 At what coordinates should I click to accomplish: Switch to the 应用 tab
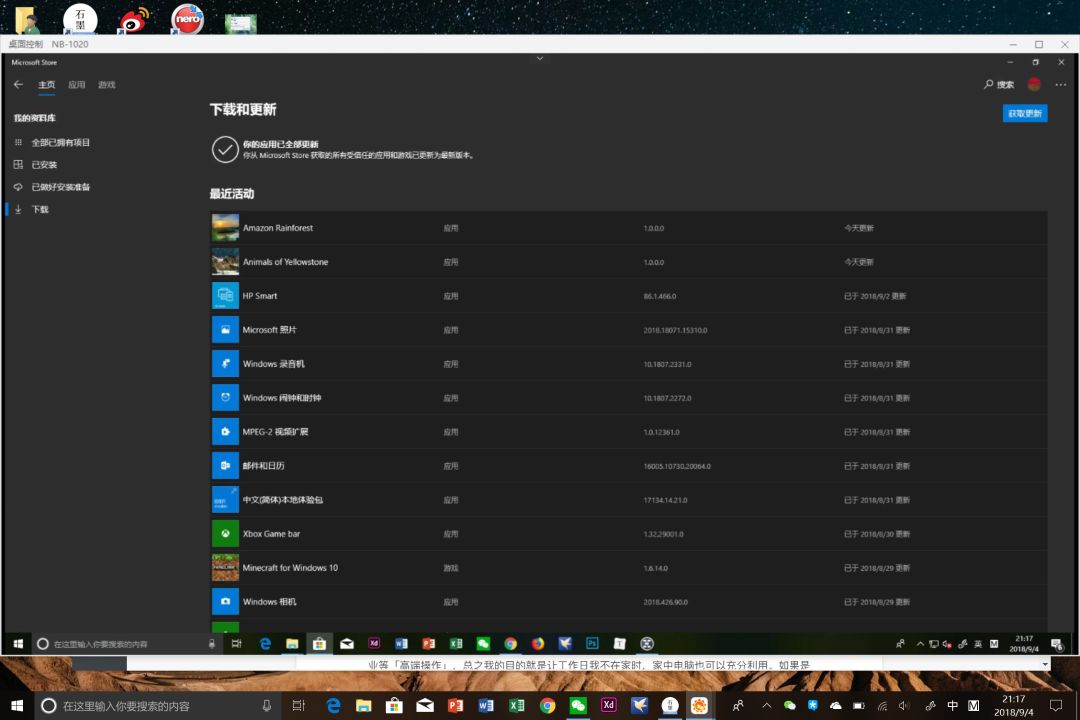pyautogui.click(x=77, y=85)
